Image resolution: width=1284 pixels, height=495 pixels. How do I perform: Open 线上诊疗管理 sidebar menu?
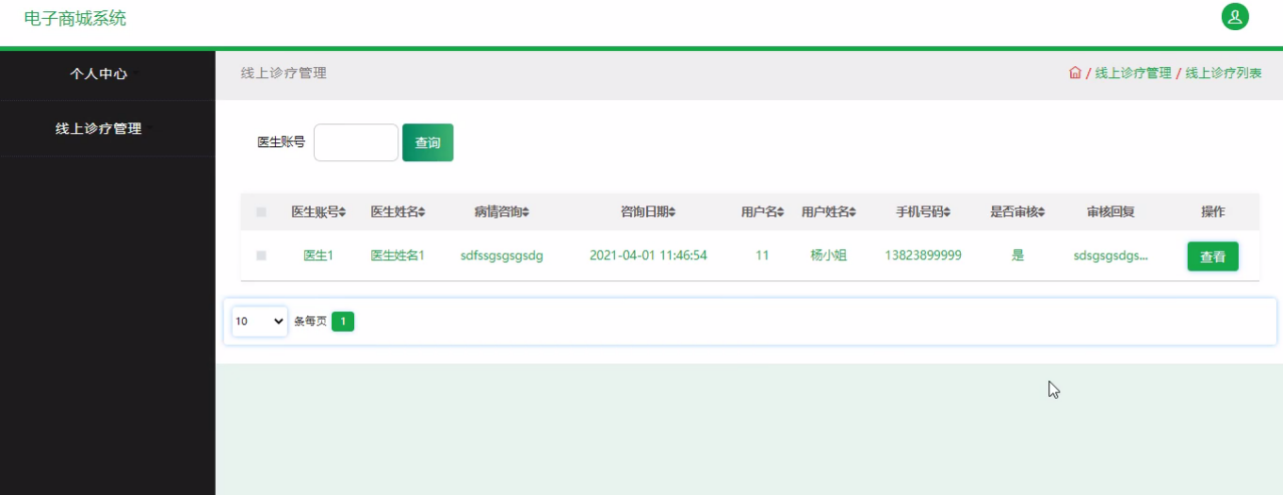pos(98,129)
